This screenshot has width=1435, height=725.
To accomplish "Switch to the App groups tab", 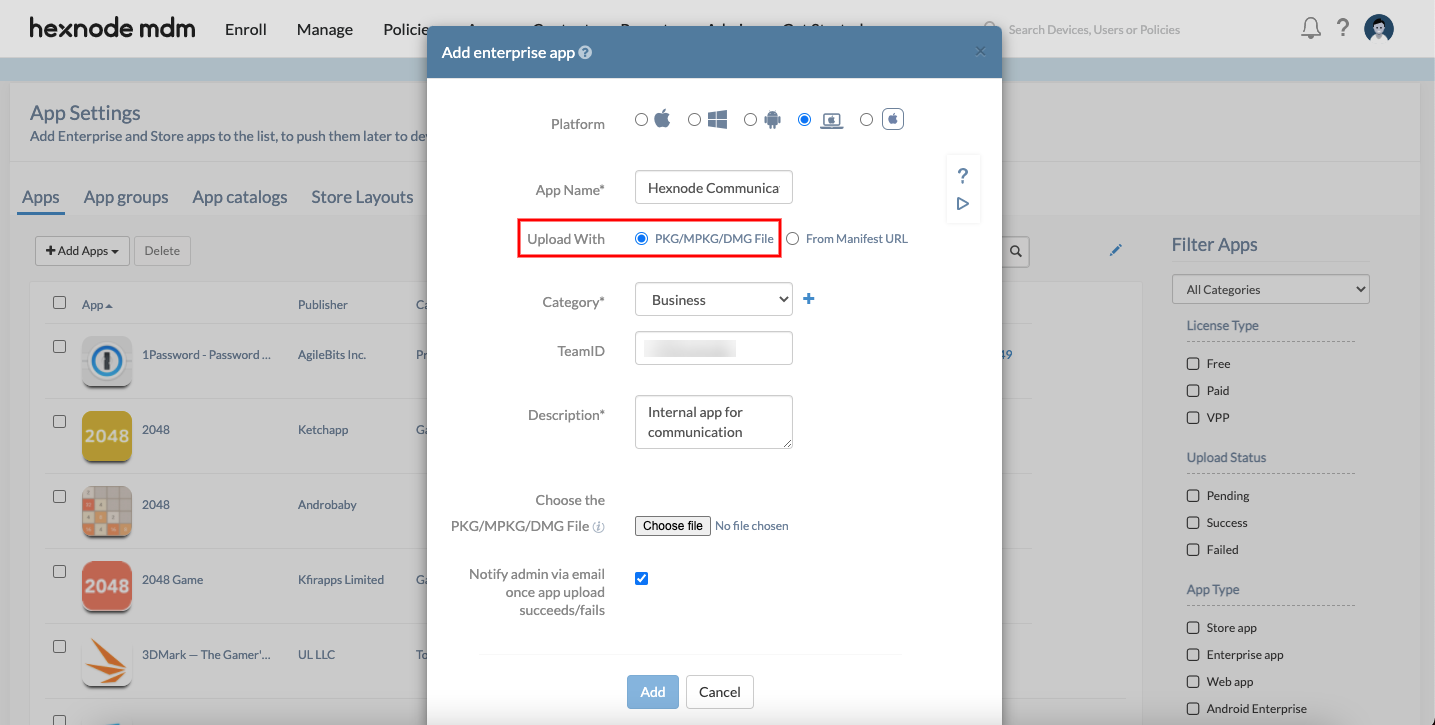I will click(x=126, y=197).
